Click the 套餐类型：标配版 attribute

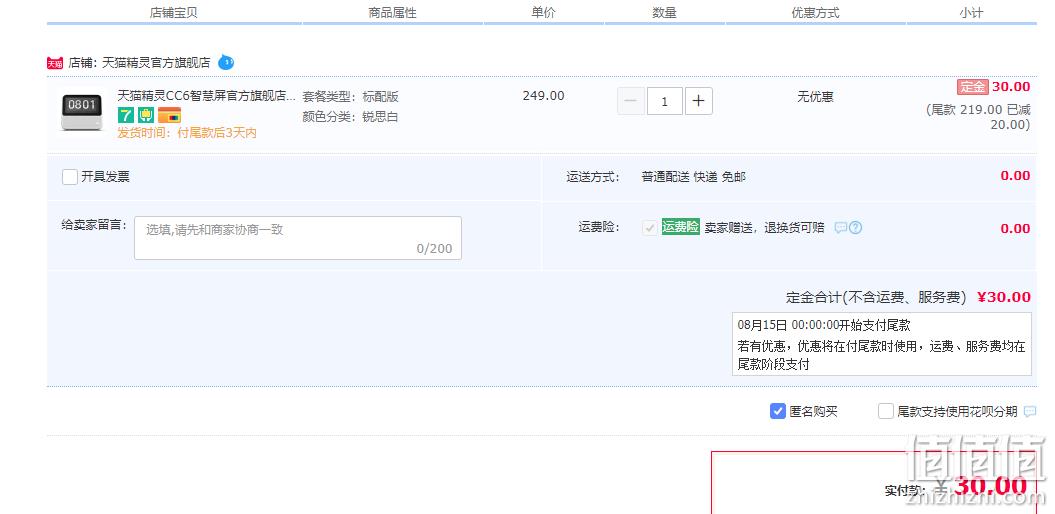tap(351, 97)
